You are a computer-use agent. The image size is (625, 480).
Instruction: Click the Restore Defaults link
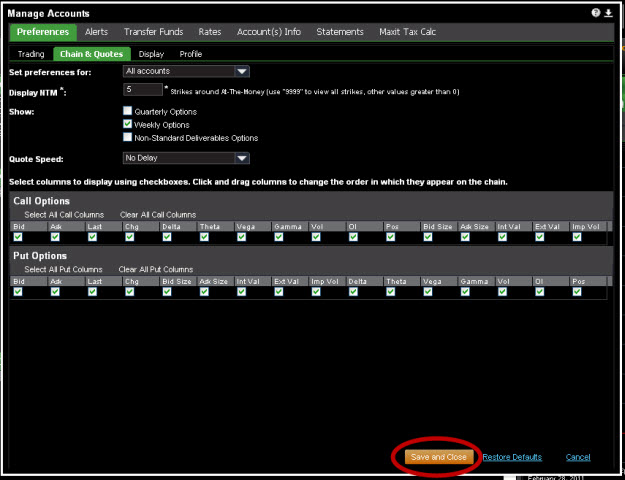(512, 457)
